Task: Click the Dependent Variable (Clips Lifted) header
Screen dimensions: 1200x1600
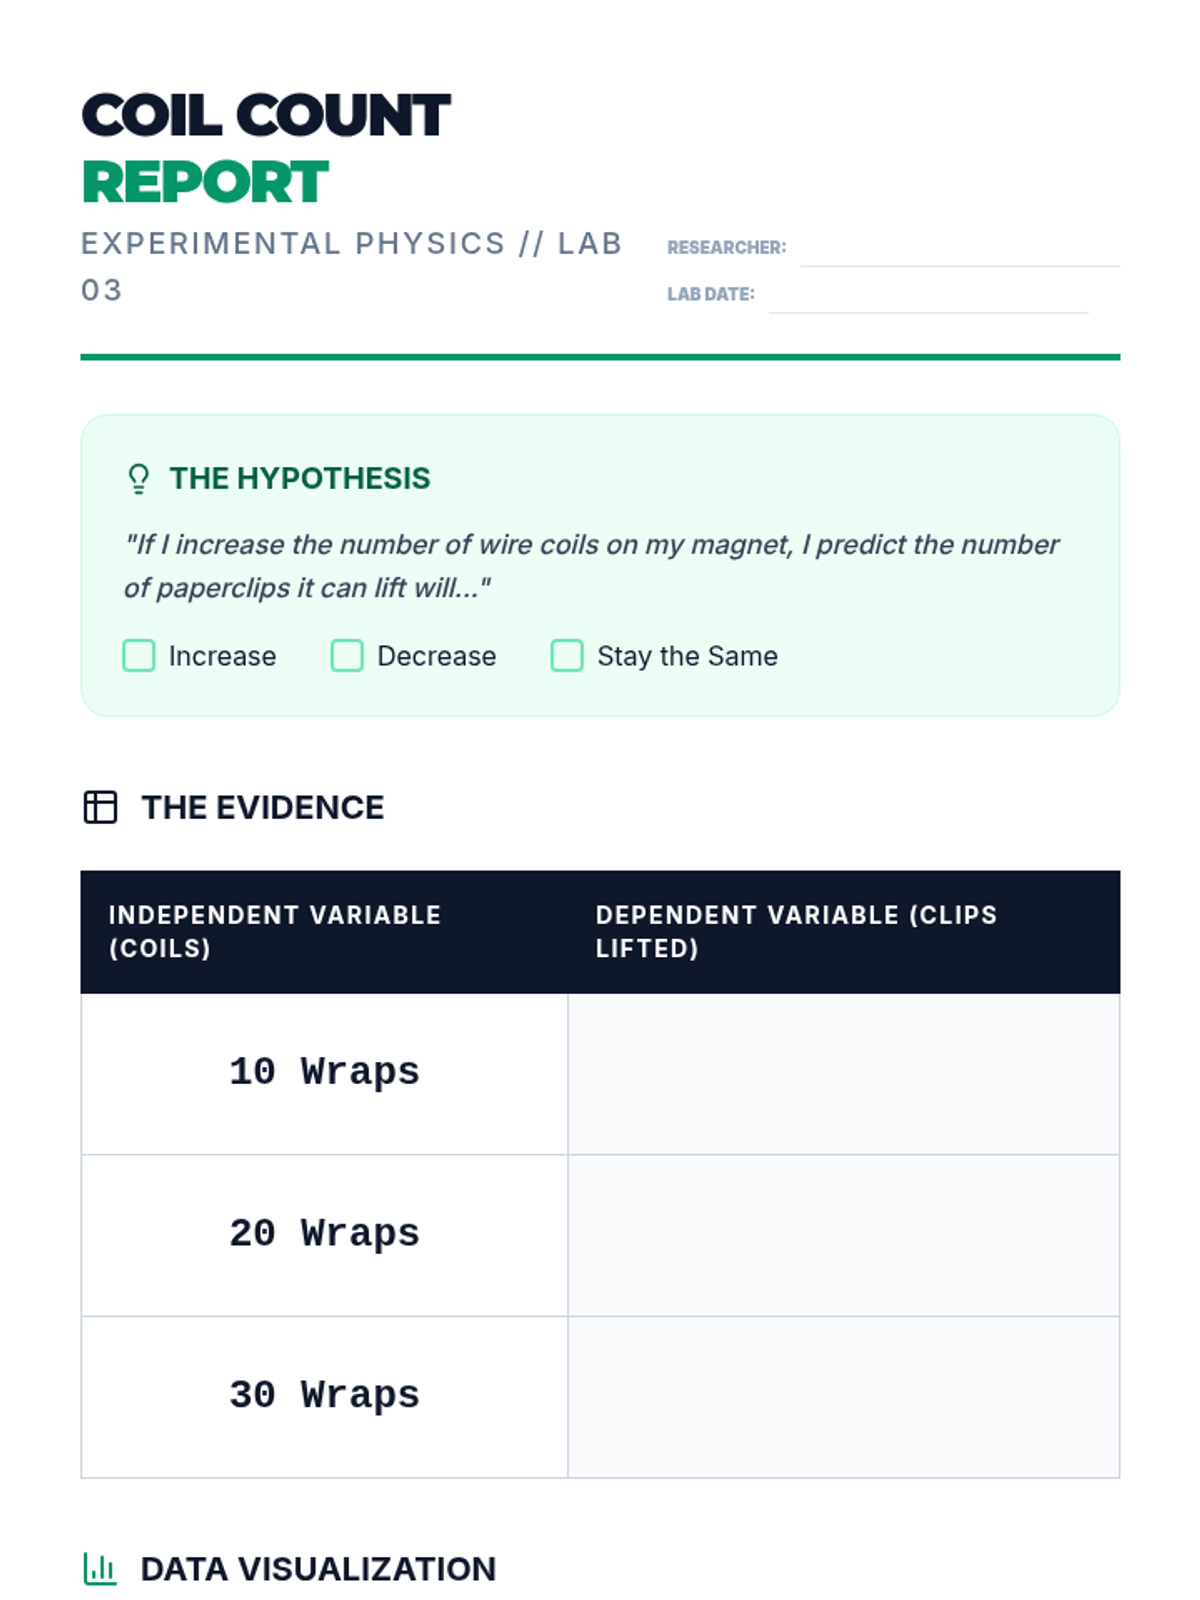Action: (x=796, y=931)
